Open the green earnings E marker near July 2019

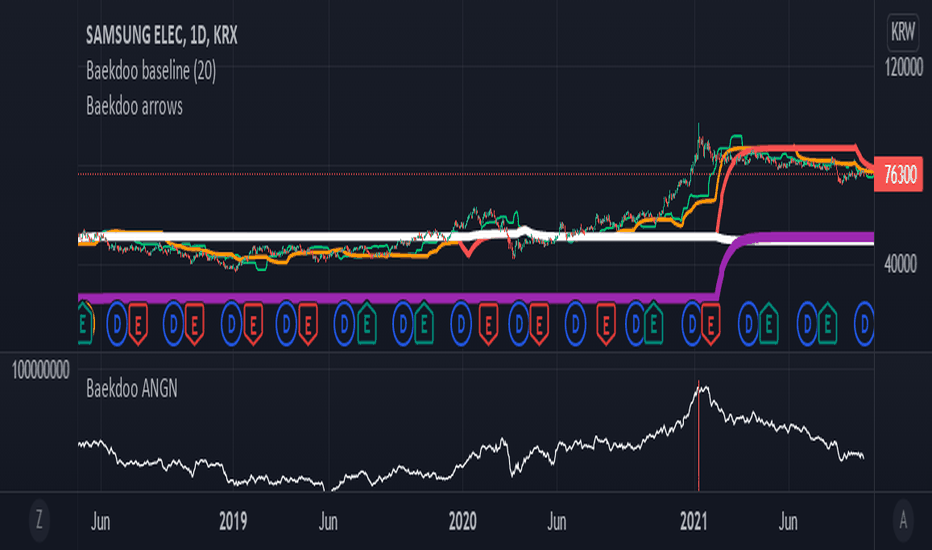click(x=367, y=323)
